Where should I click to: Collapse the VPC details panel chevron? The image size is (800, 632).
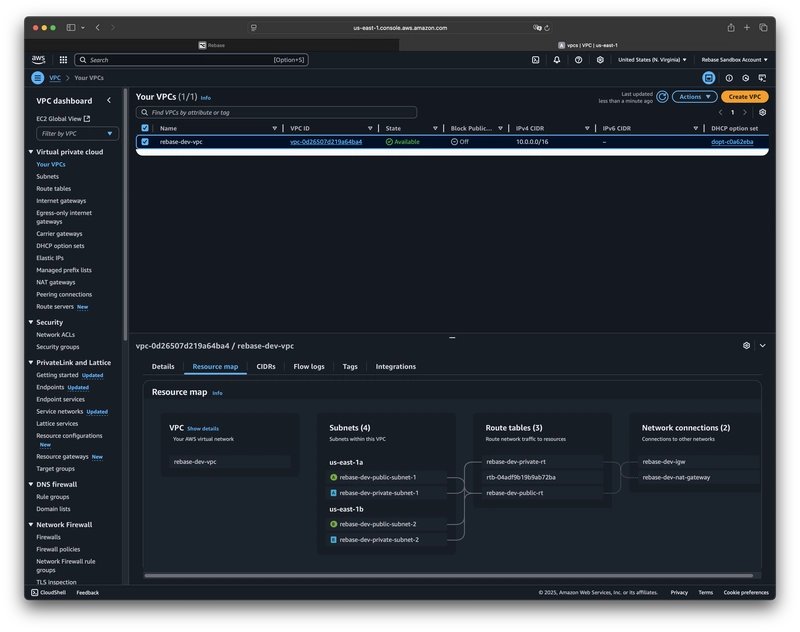point(762,345)
